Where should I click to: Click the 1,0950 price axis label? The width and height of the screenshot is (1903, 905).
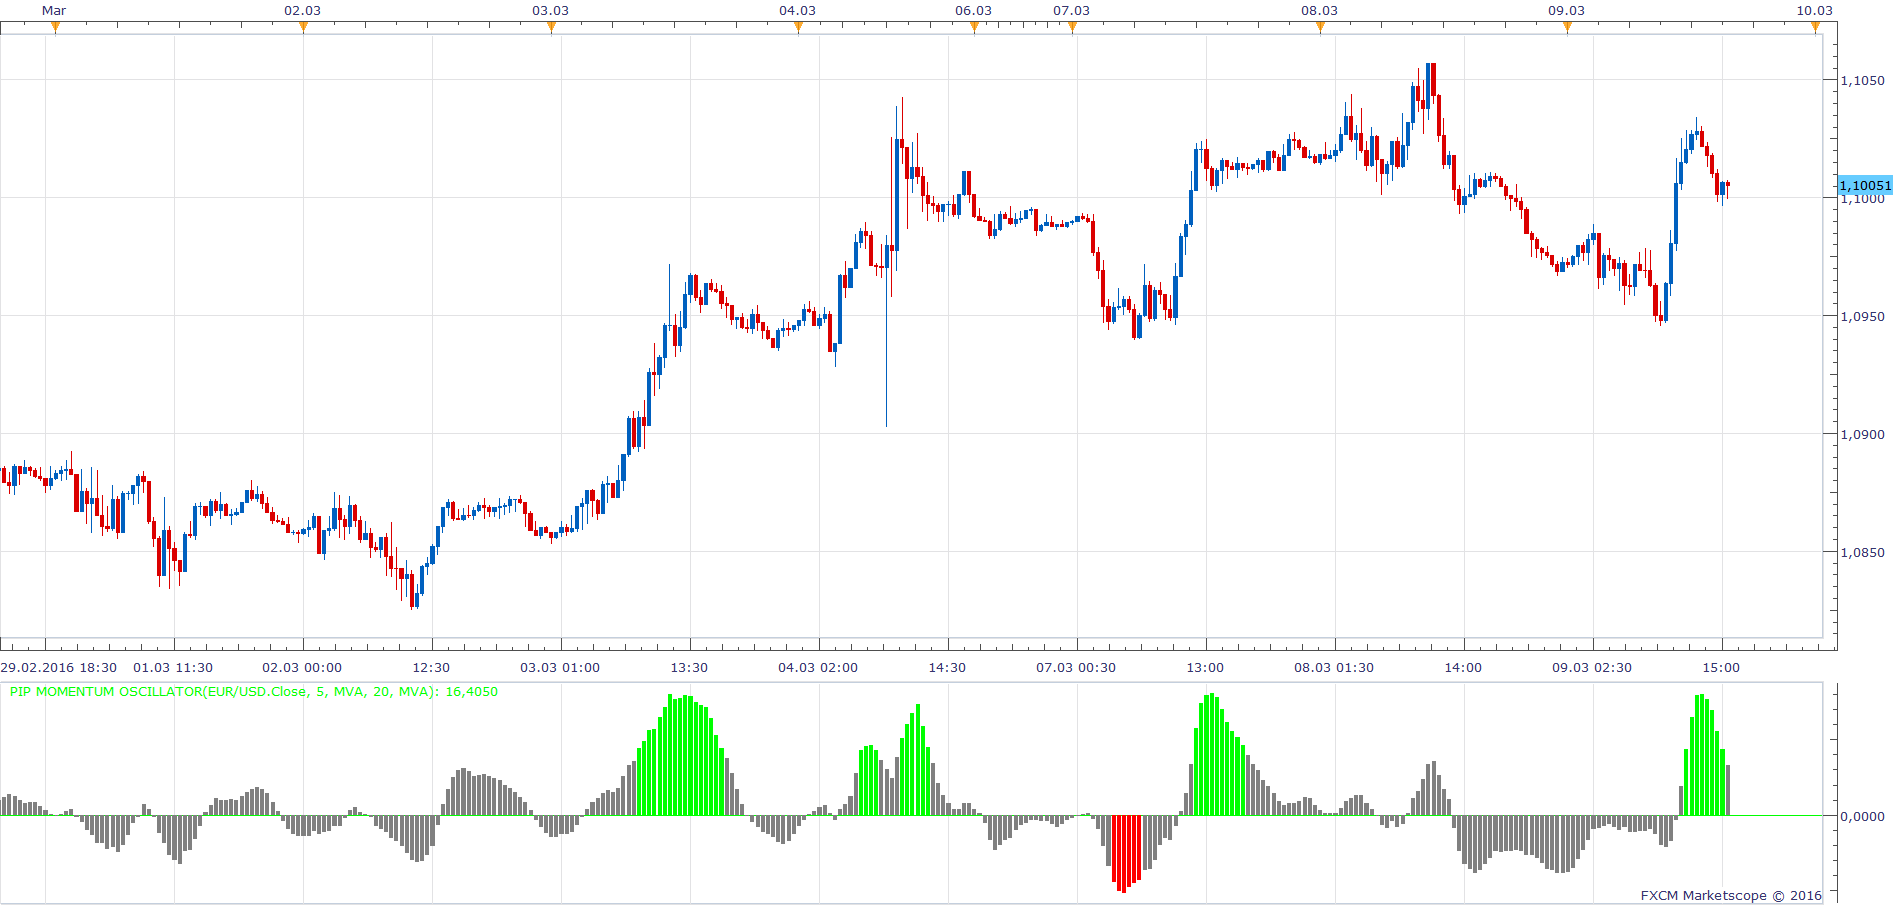click(x=1862, y=316)
